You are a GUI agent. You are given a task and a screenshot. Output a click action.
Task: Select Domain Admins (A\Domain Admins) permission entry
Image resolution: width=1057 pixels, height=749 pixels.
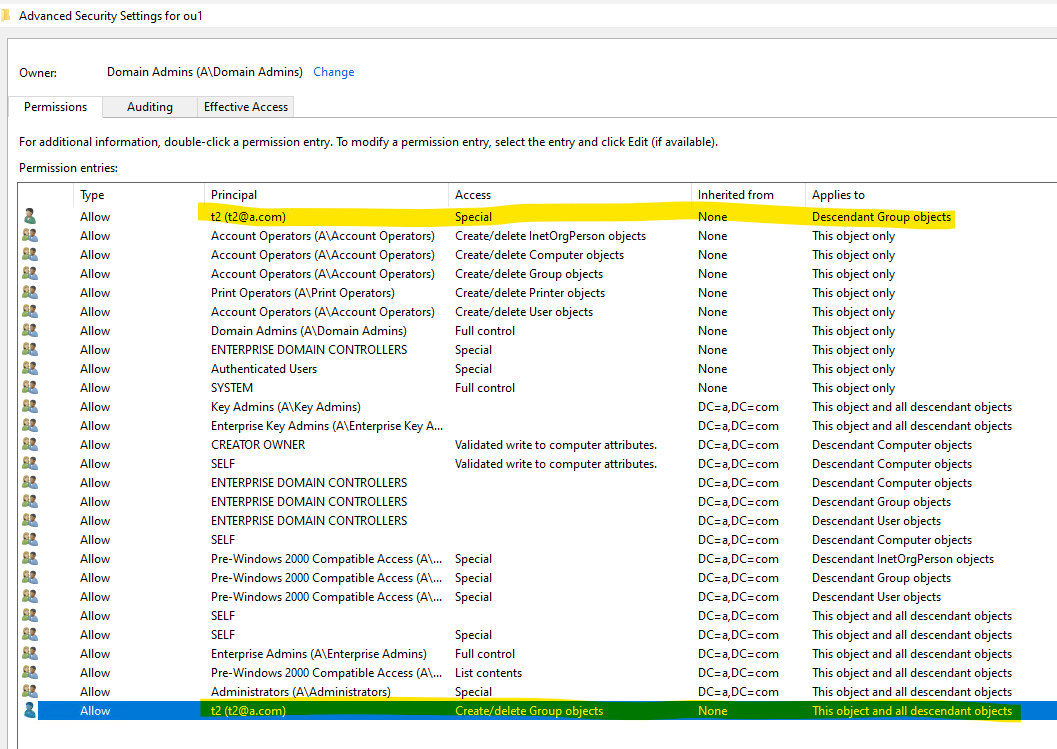tap(538, 330)
